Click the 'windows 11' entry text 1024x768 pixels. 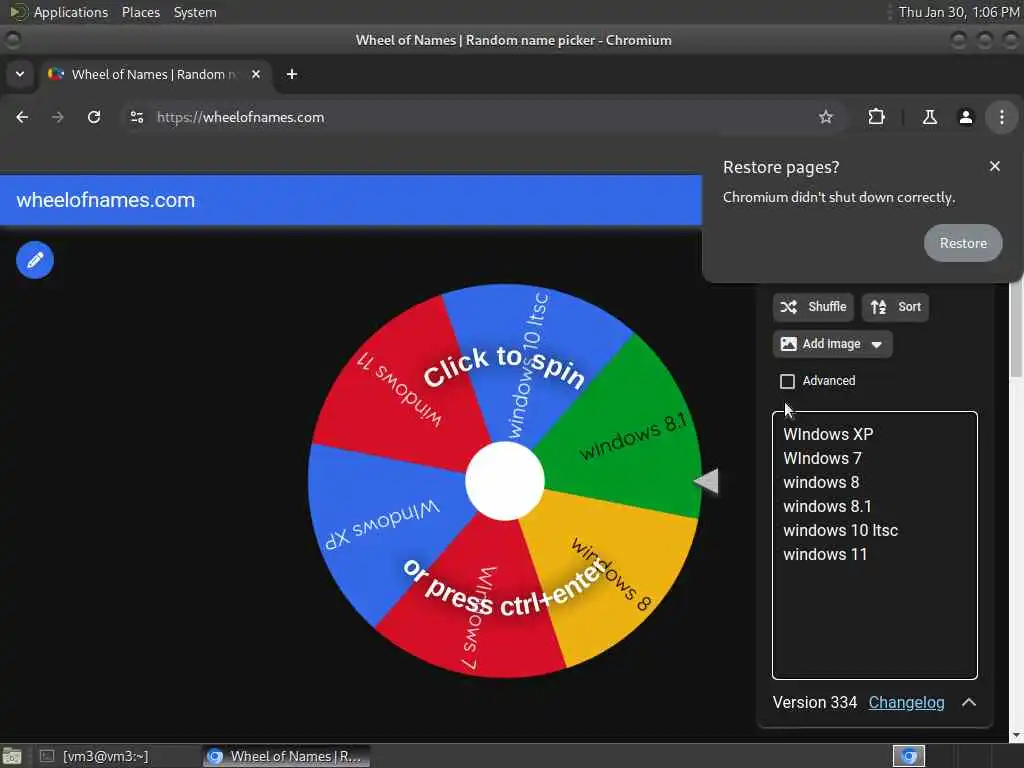pos(825,554)
